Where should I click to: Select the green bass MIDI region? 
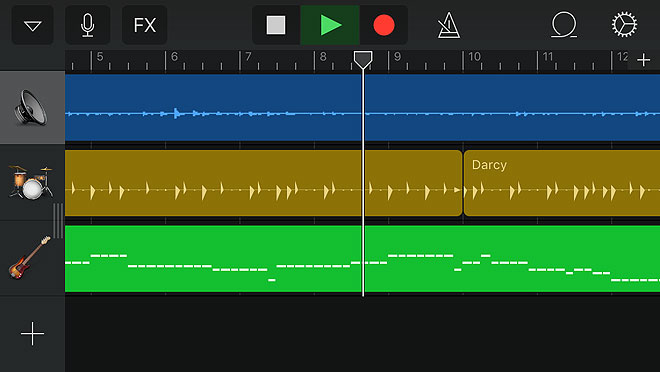pyautogui.click(x=362, y=259)
